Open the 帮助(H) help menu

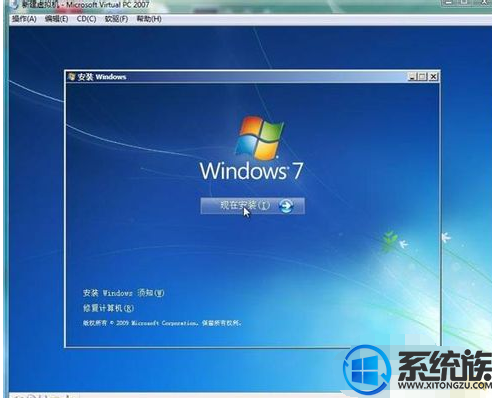[x=149, y=19]
